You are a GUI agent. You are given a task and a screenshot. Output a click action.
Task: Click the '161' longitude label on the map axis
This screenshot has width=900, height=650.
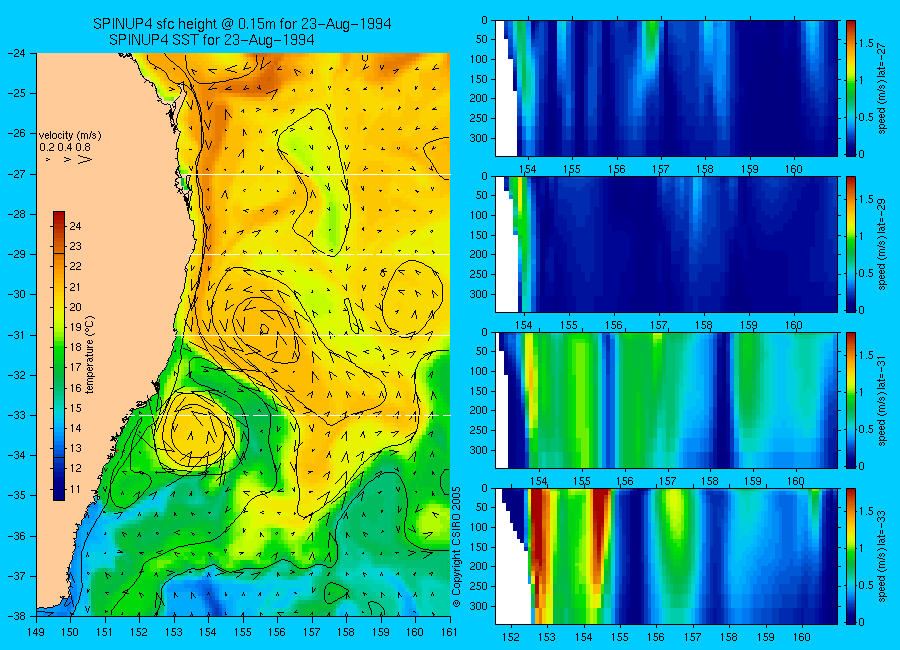[x=449, y=632]
